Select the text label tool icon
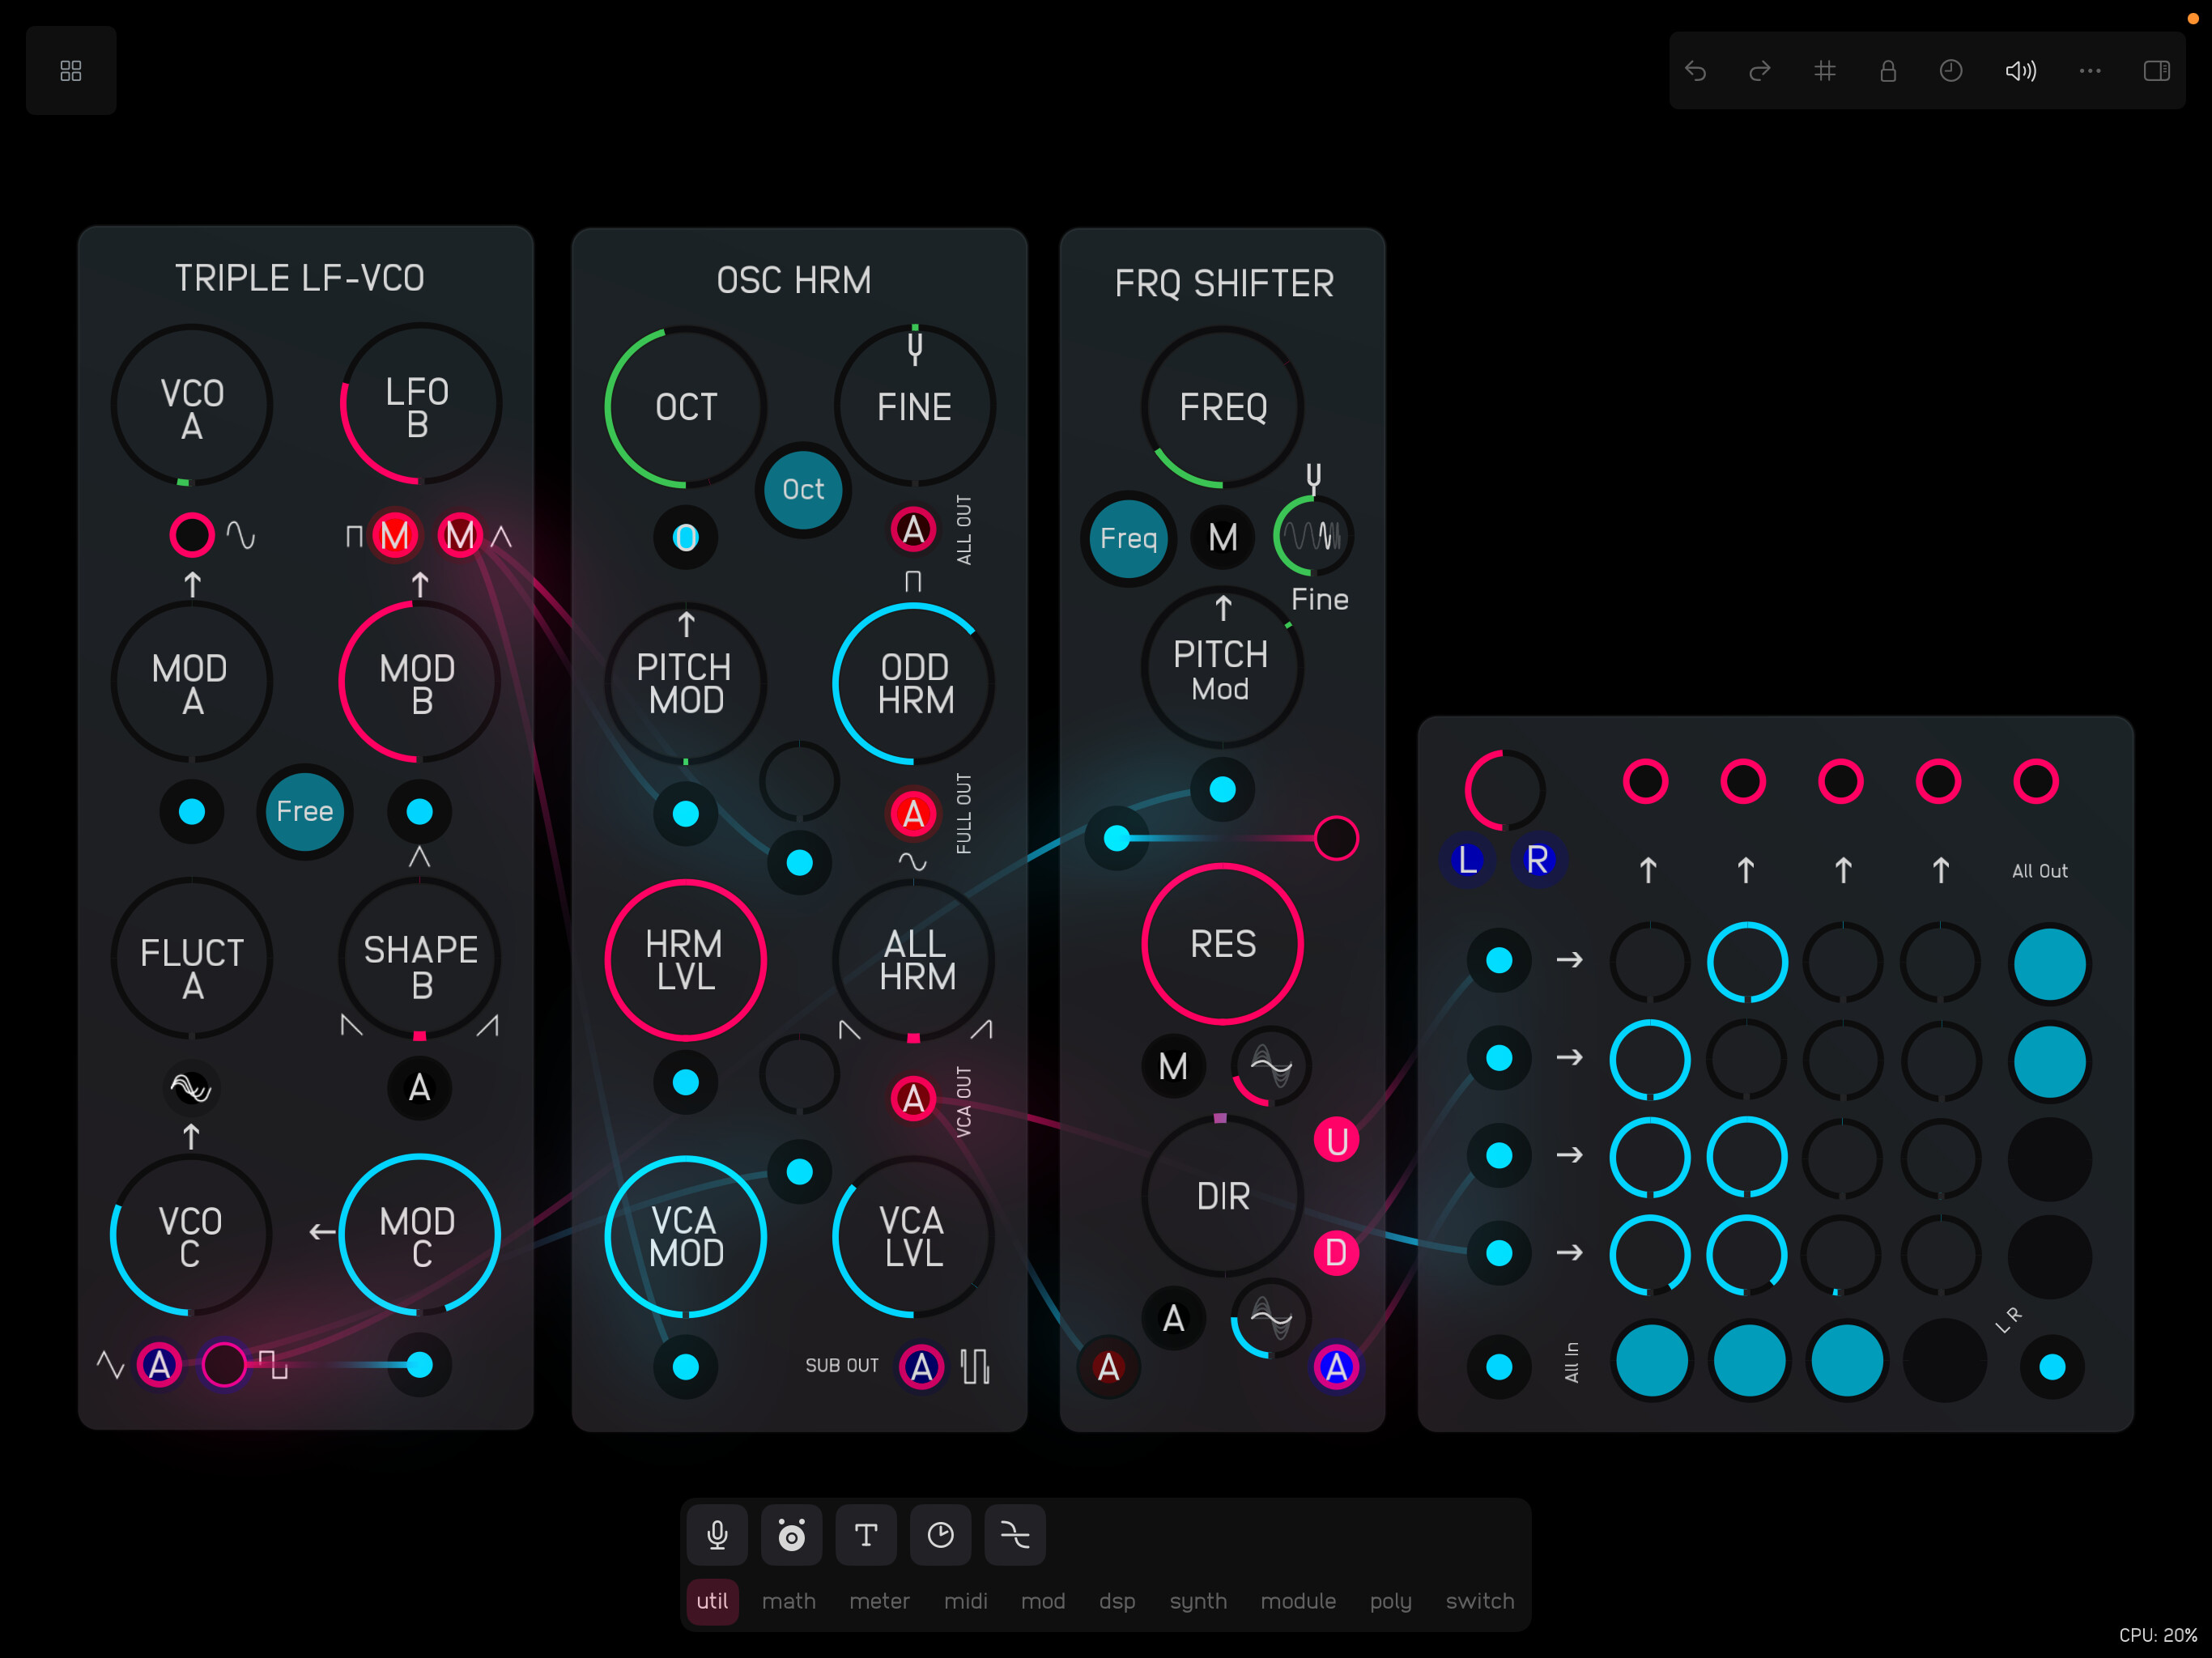The image size is (2212, 1658). pyautogui.click(x=866, y=1534)
